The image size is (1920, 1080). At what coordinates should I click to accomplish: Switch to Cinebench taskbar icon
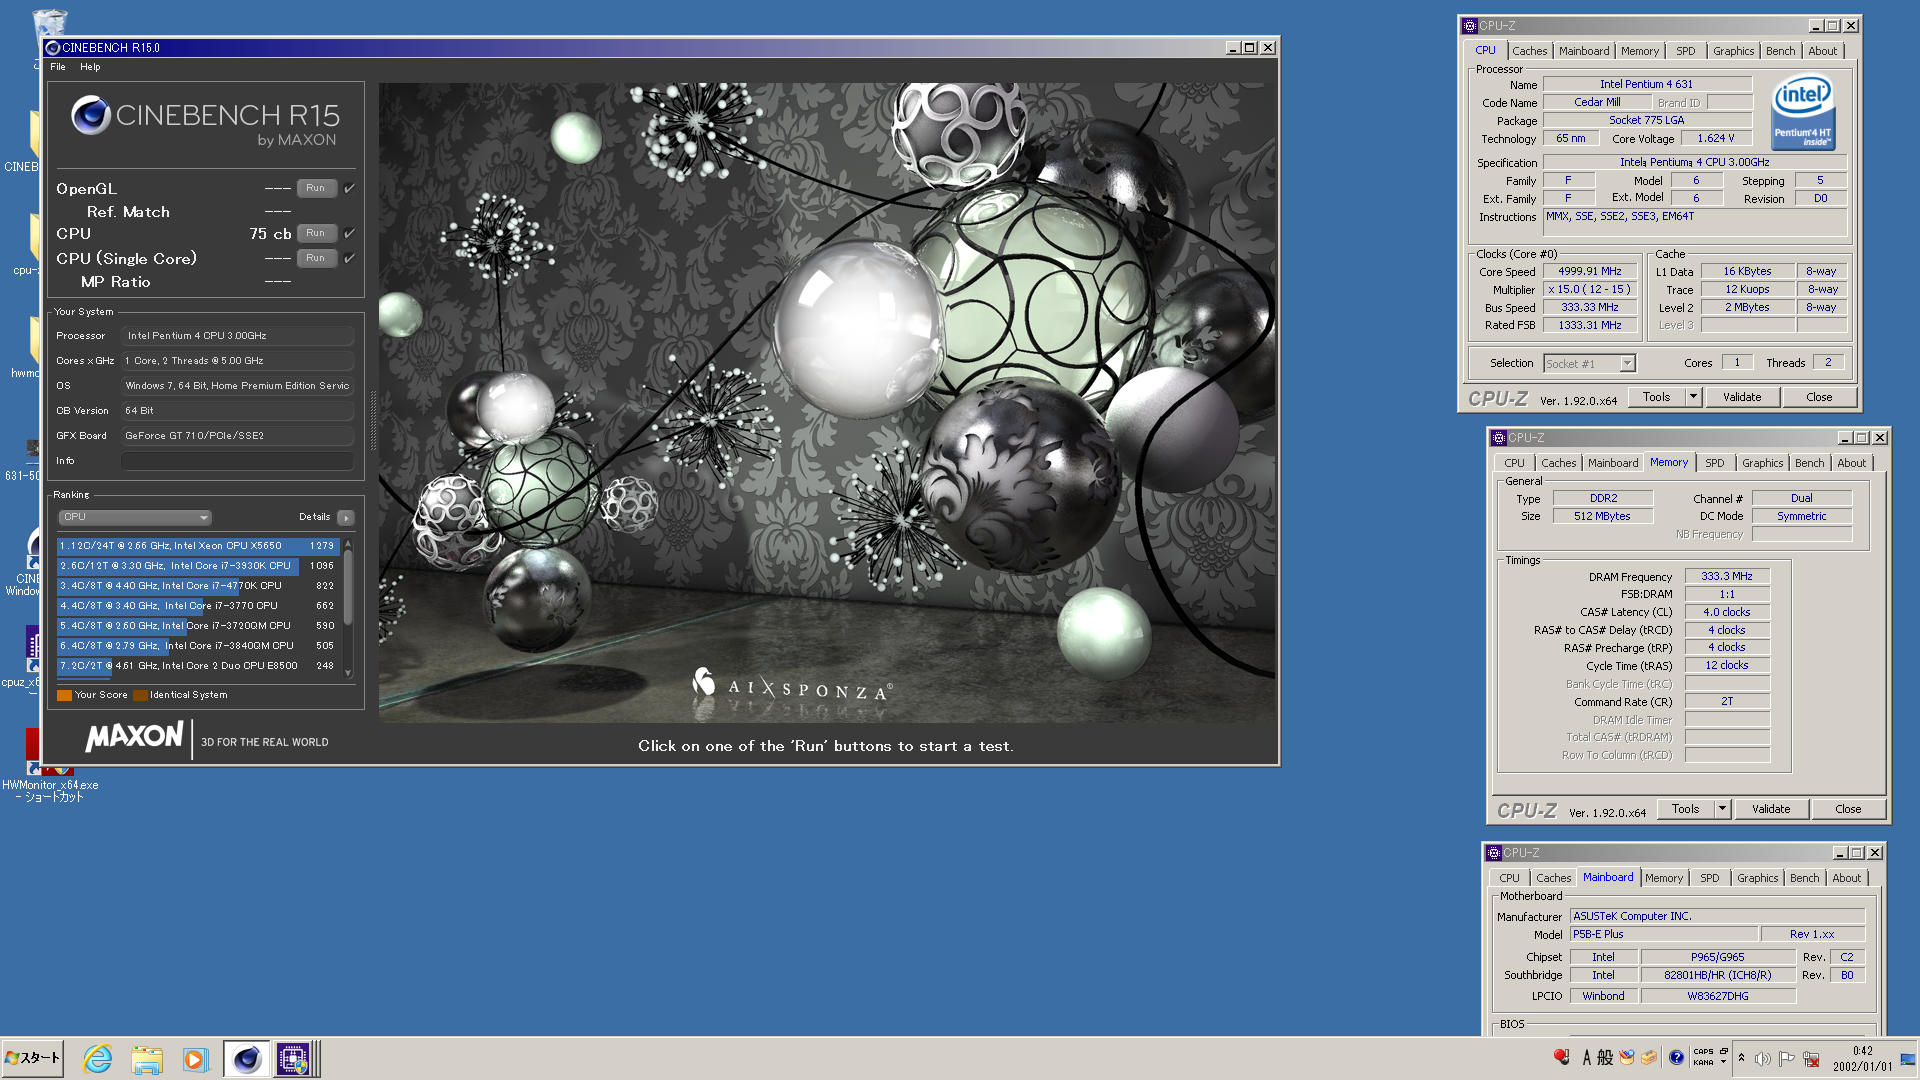(246, 1058)
